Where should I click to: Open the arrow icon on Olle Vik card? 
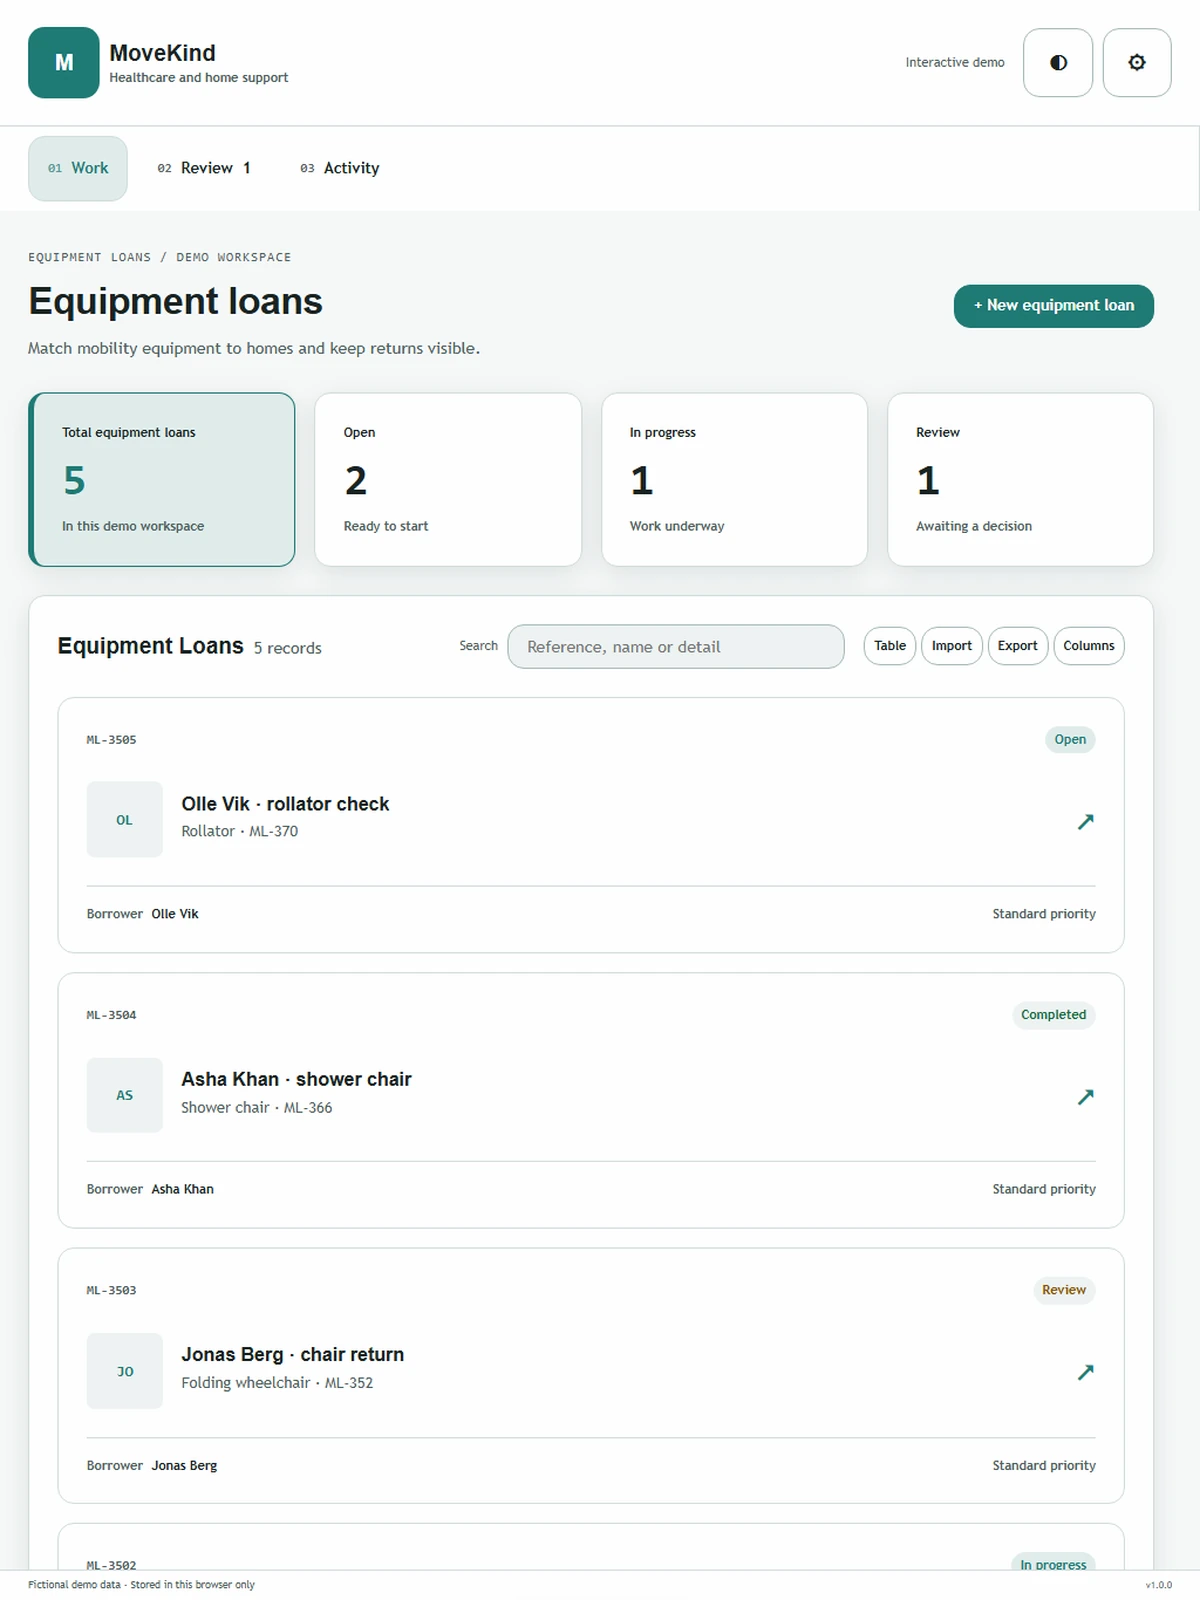pos(1085,821)
